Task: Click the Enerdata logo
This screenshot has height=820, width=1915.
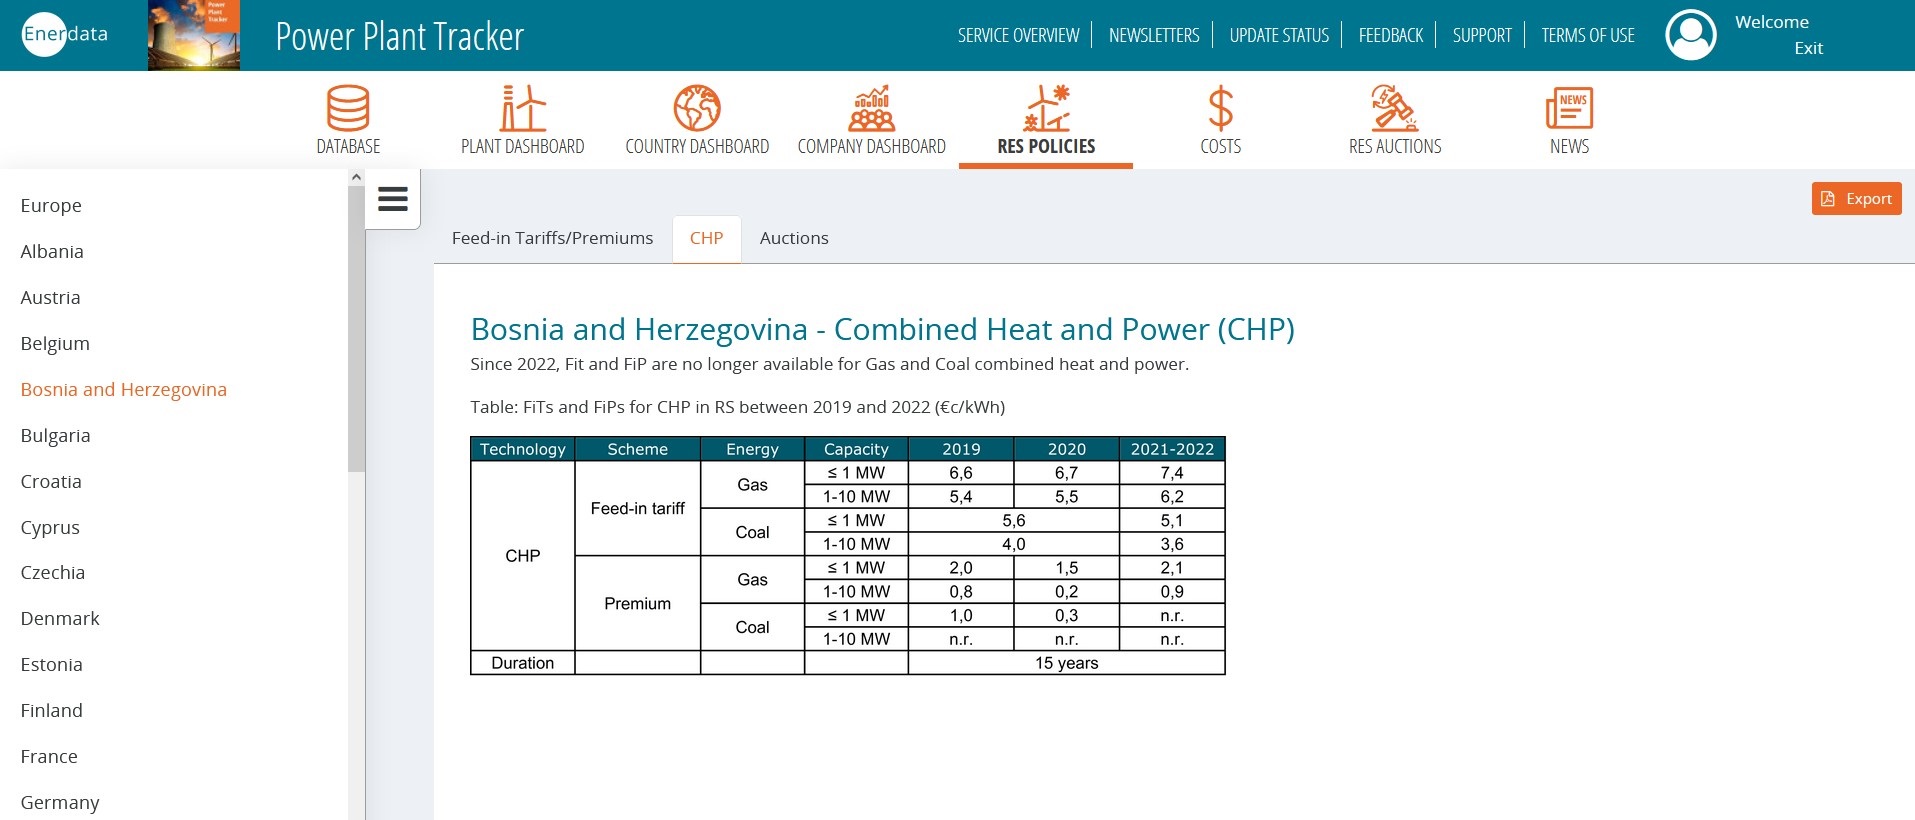Action: click(x=65, y=34)
